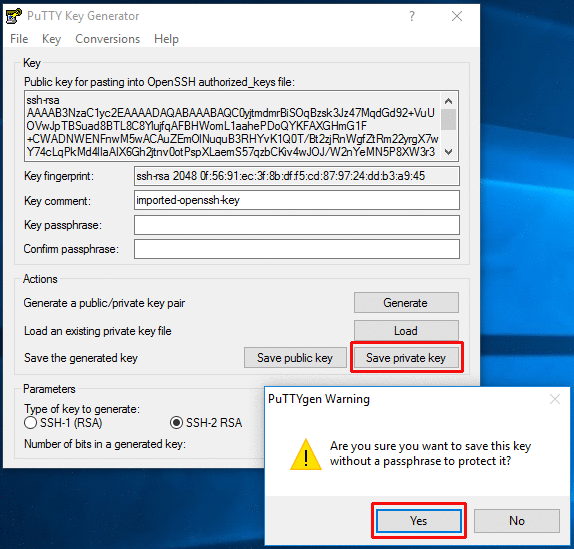Click into the Key passphrase field
Image resolution: width=574 pixels, height=549 pixels.
click(x=297, y=225)
